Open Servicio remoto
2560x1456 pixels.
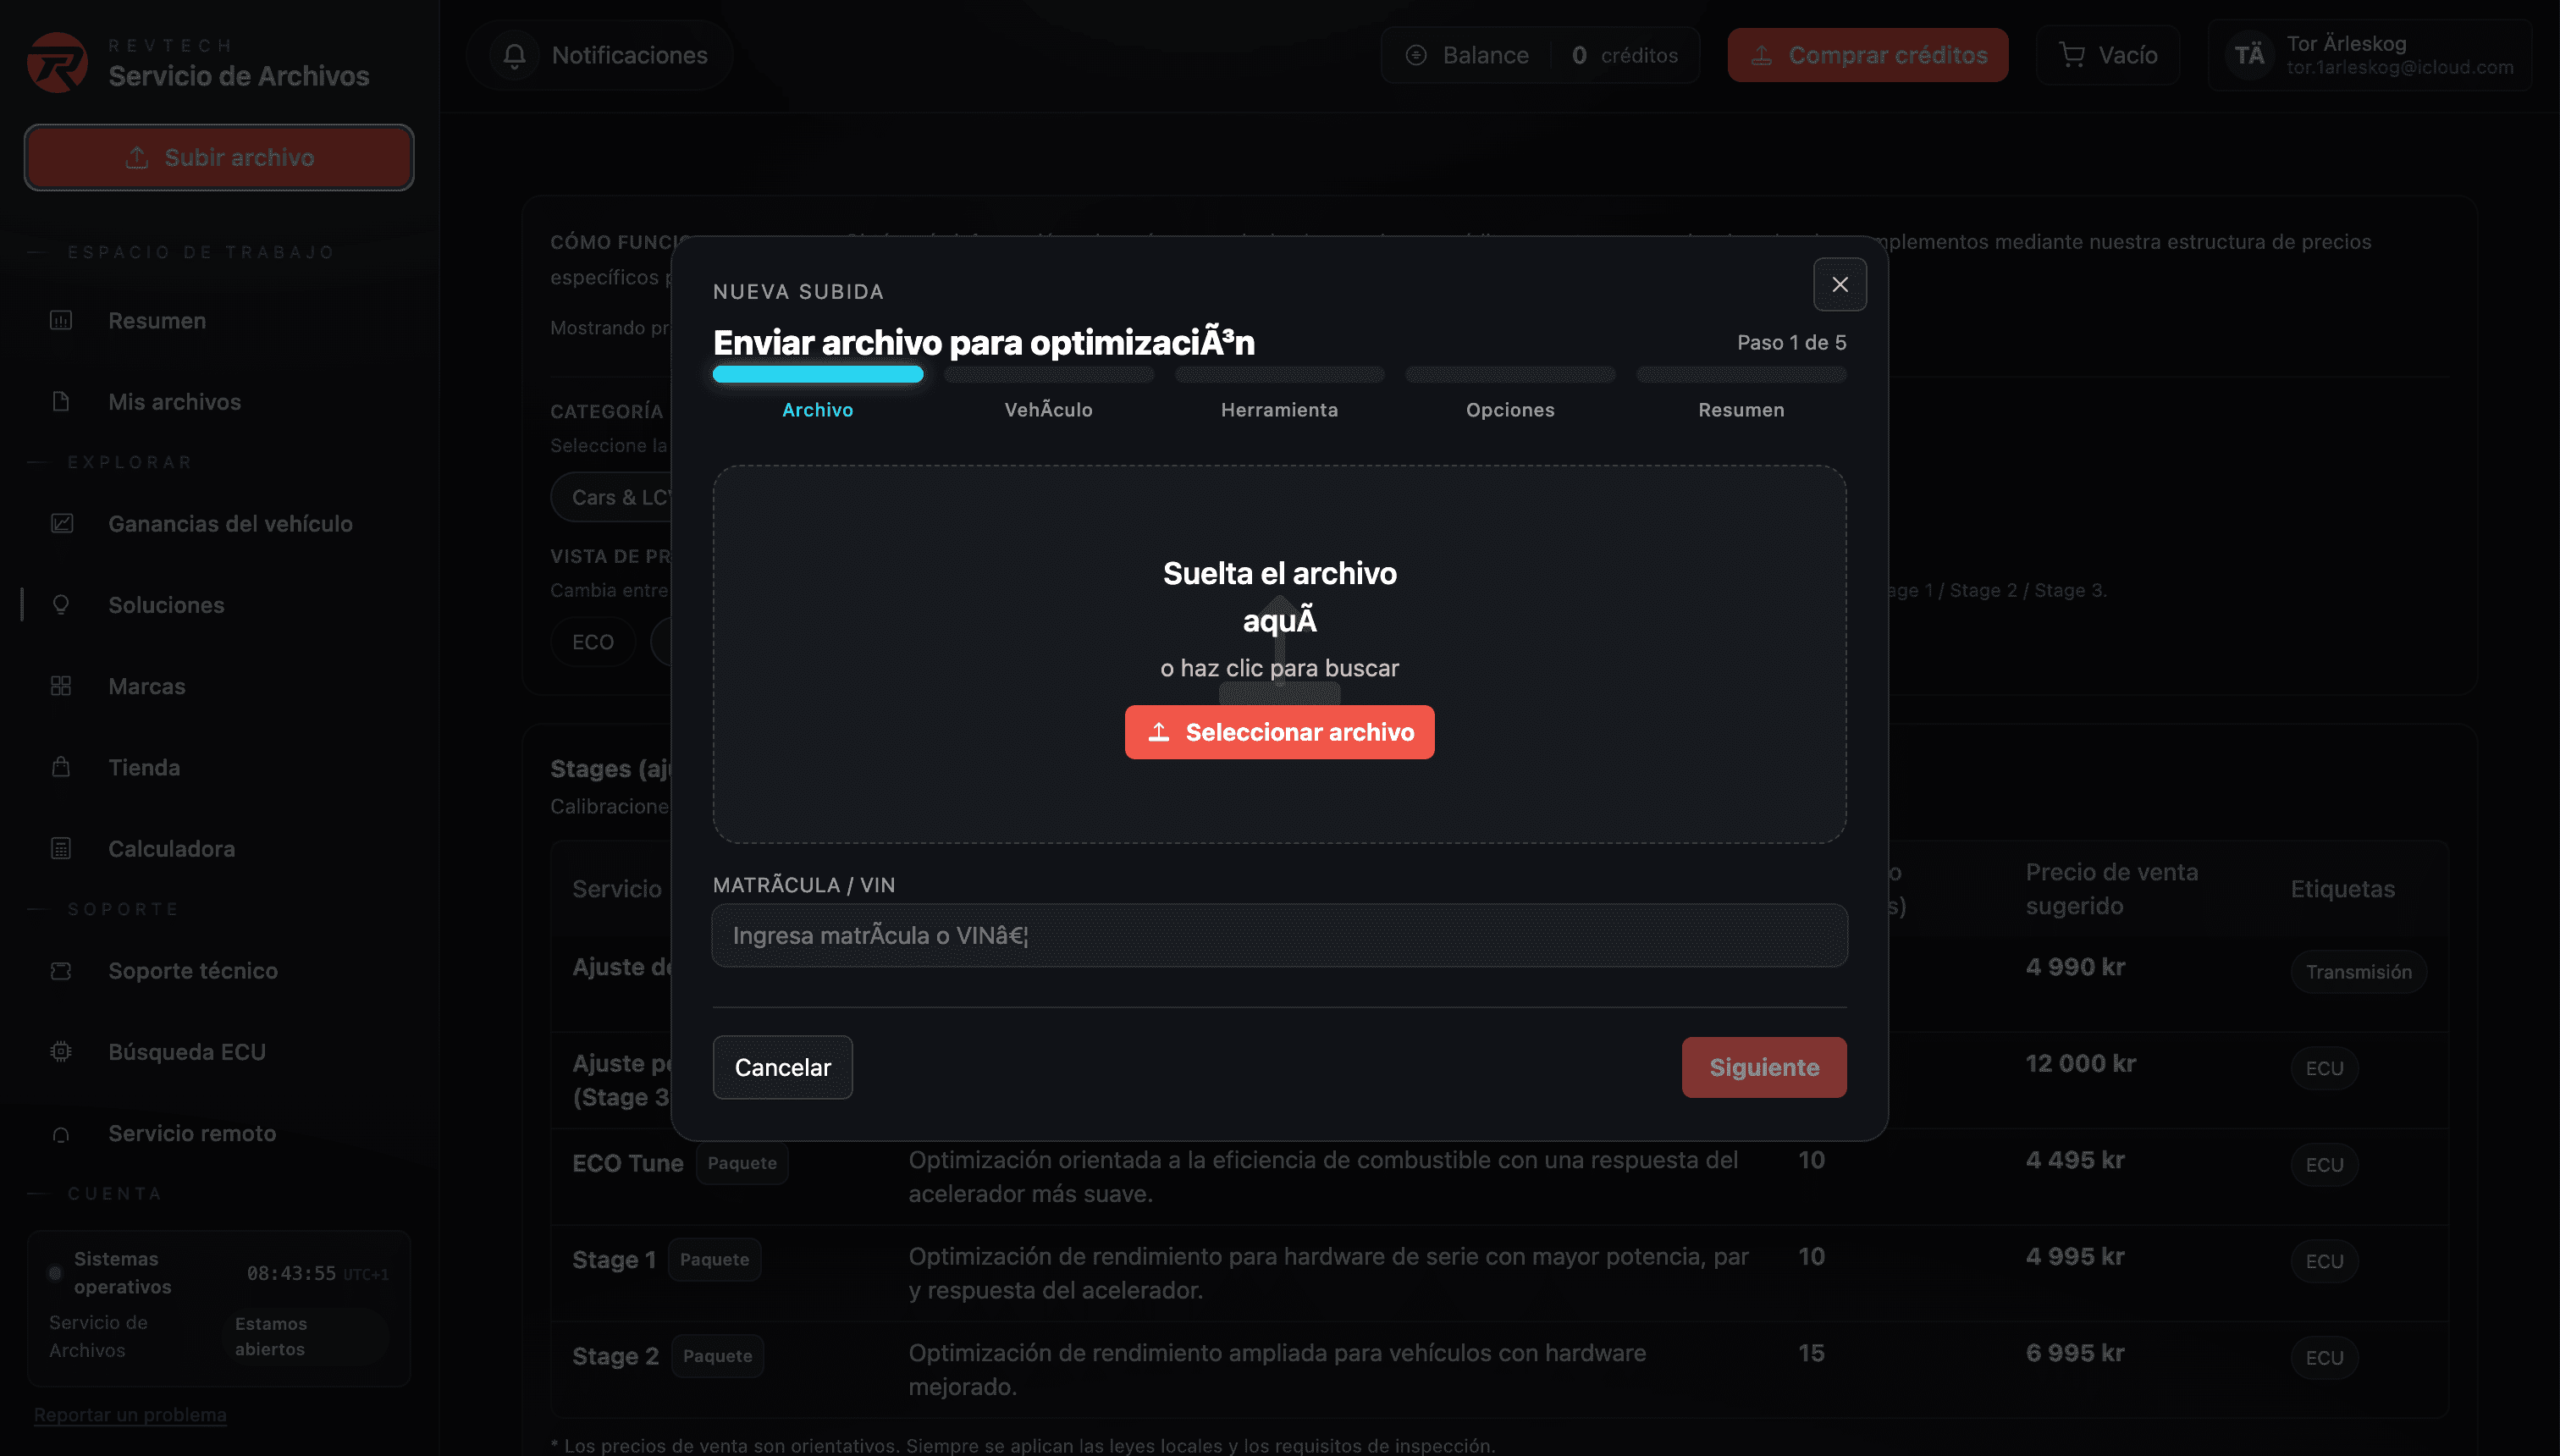pyautogui.click(x=191, y=1133)
